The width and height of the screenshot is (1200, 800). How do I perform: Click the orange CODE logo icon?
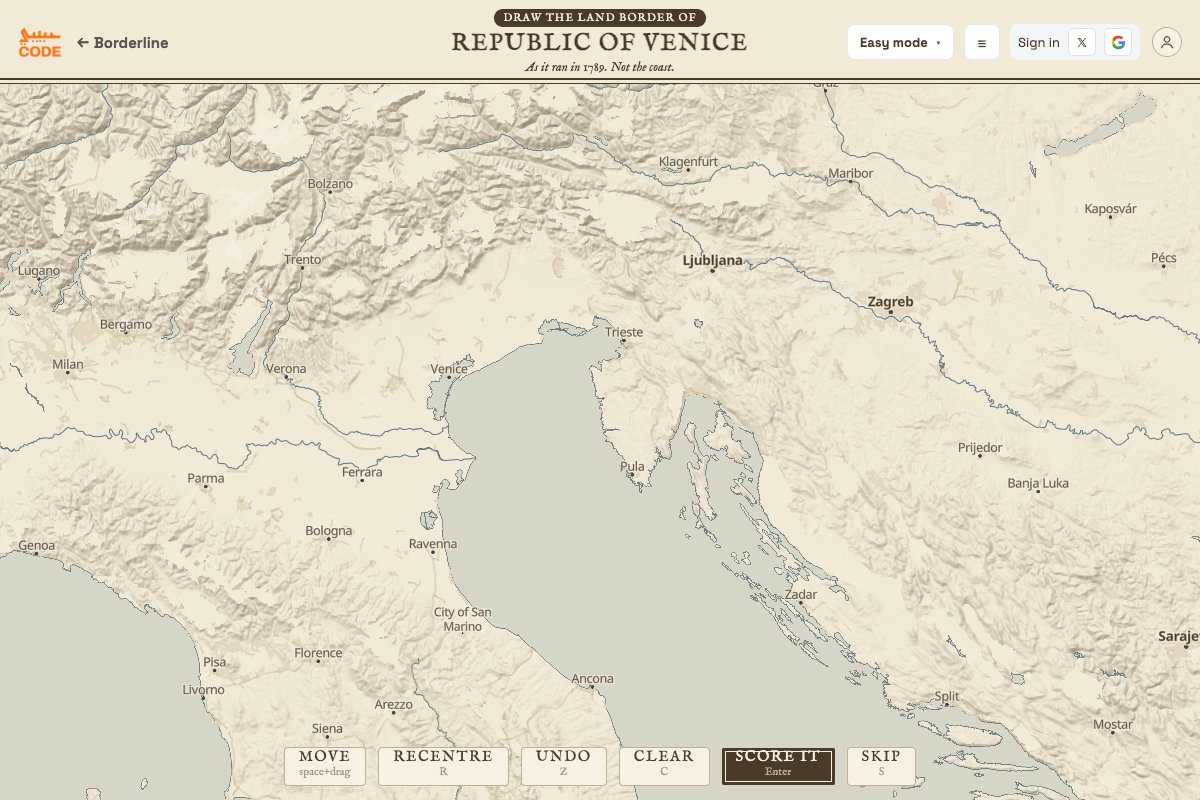coord(40,42)
